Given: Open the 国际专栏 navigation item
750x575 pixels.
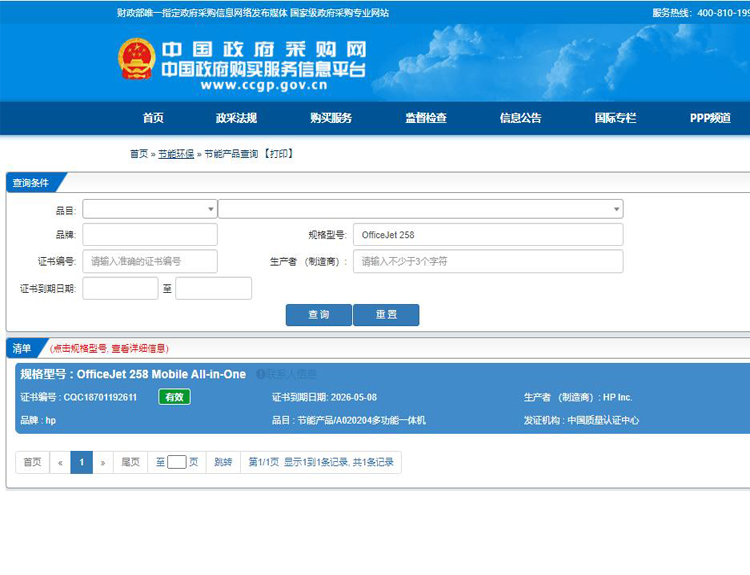Looking at the screenshot, I should [615, 118].
